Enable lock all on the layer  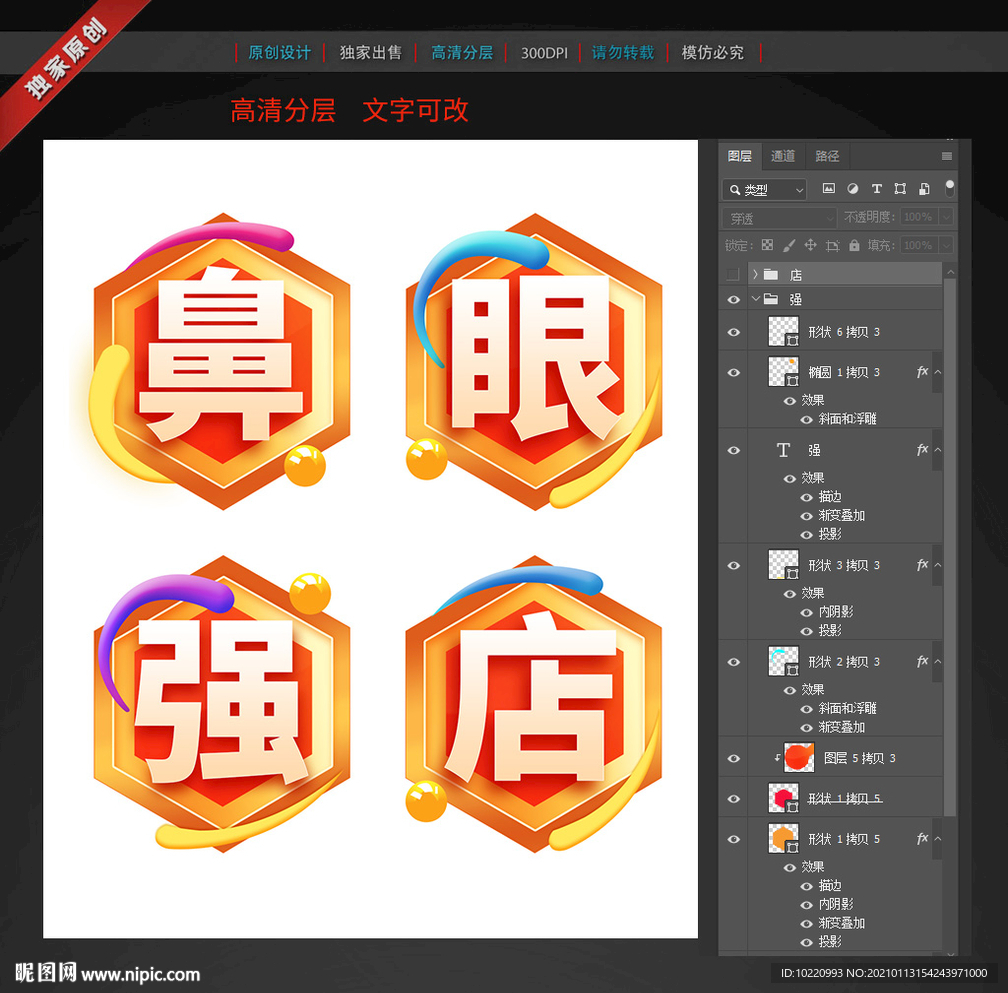point(856,245)
